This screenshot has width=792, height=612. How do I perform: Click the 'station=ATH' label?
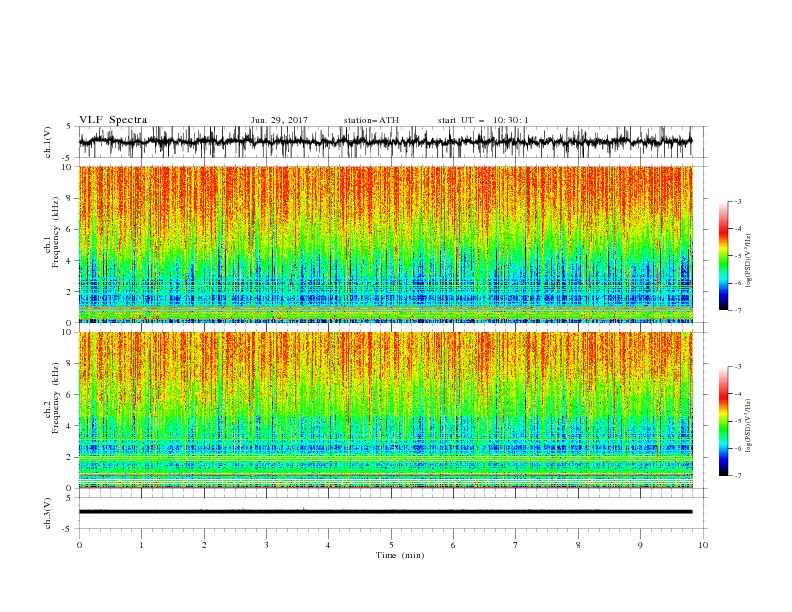tap(371, 120)
